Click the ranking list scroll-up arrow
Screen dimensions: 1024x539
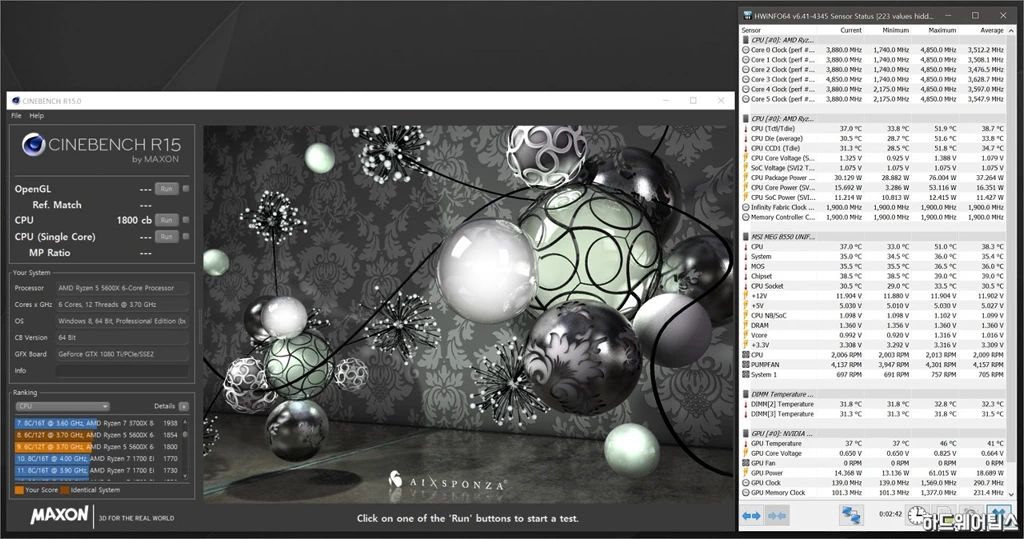pyautogui.click(x=185, y=422)
